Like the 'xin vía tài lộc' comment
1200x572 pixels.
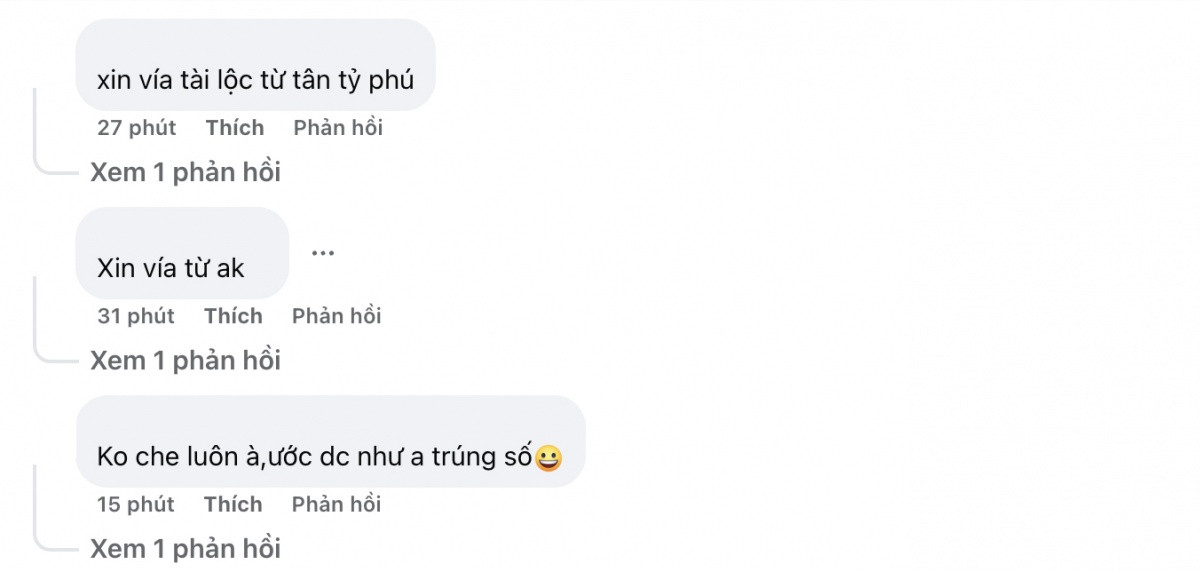coord(235,128)
